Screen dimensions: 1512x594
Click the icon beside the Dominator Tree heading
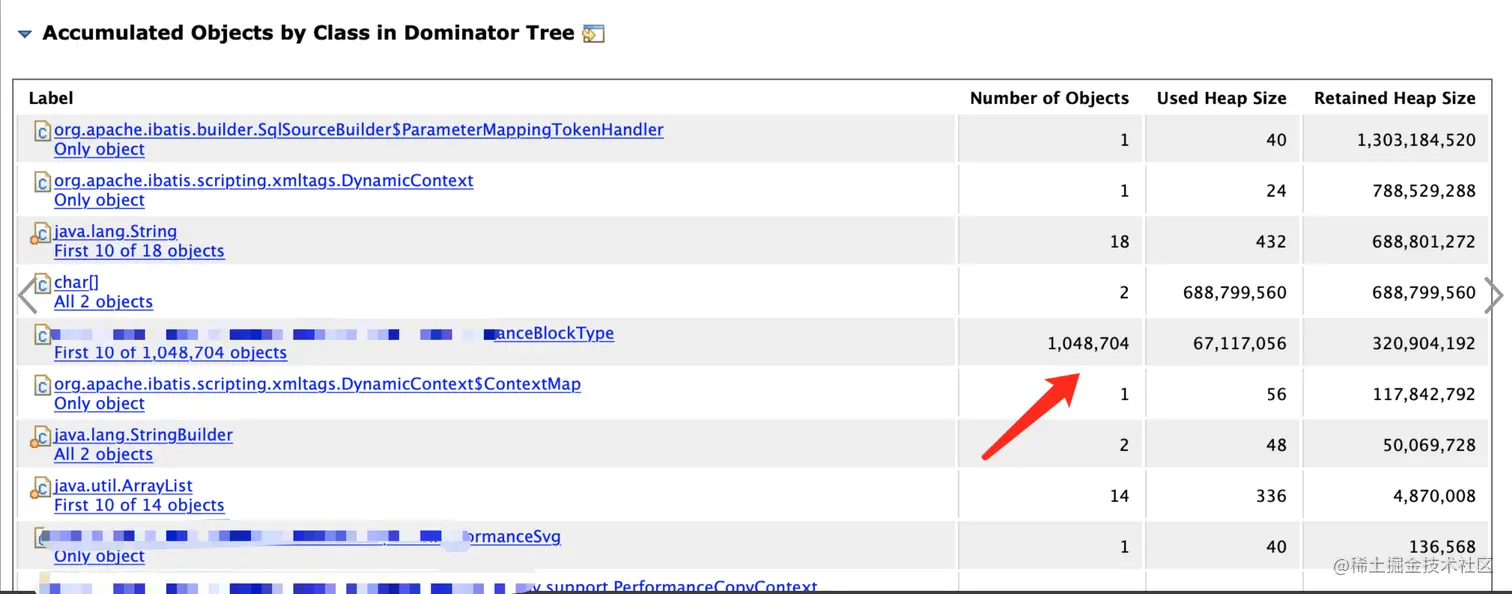(x=593, y=34)
